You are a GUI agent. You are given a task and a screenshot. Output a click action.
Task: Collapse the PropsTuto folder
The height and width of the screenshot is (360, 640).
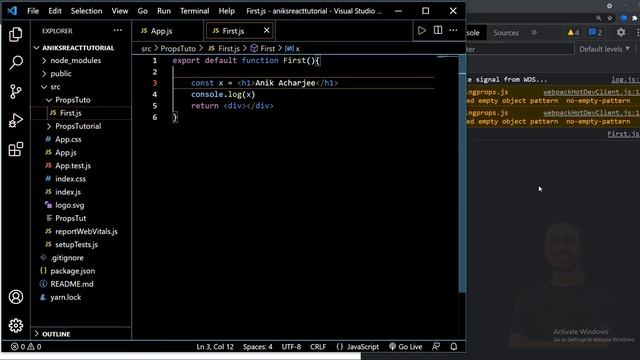click(x=73, y=100)
